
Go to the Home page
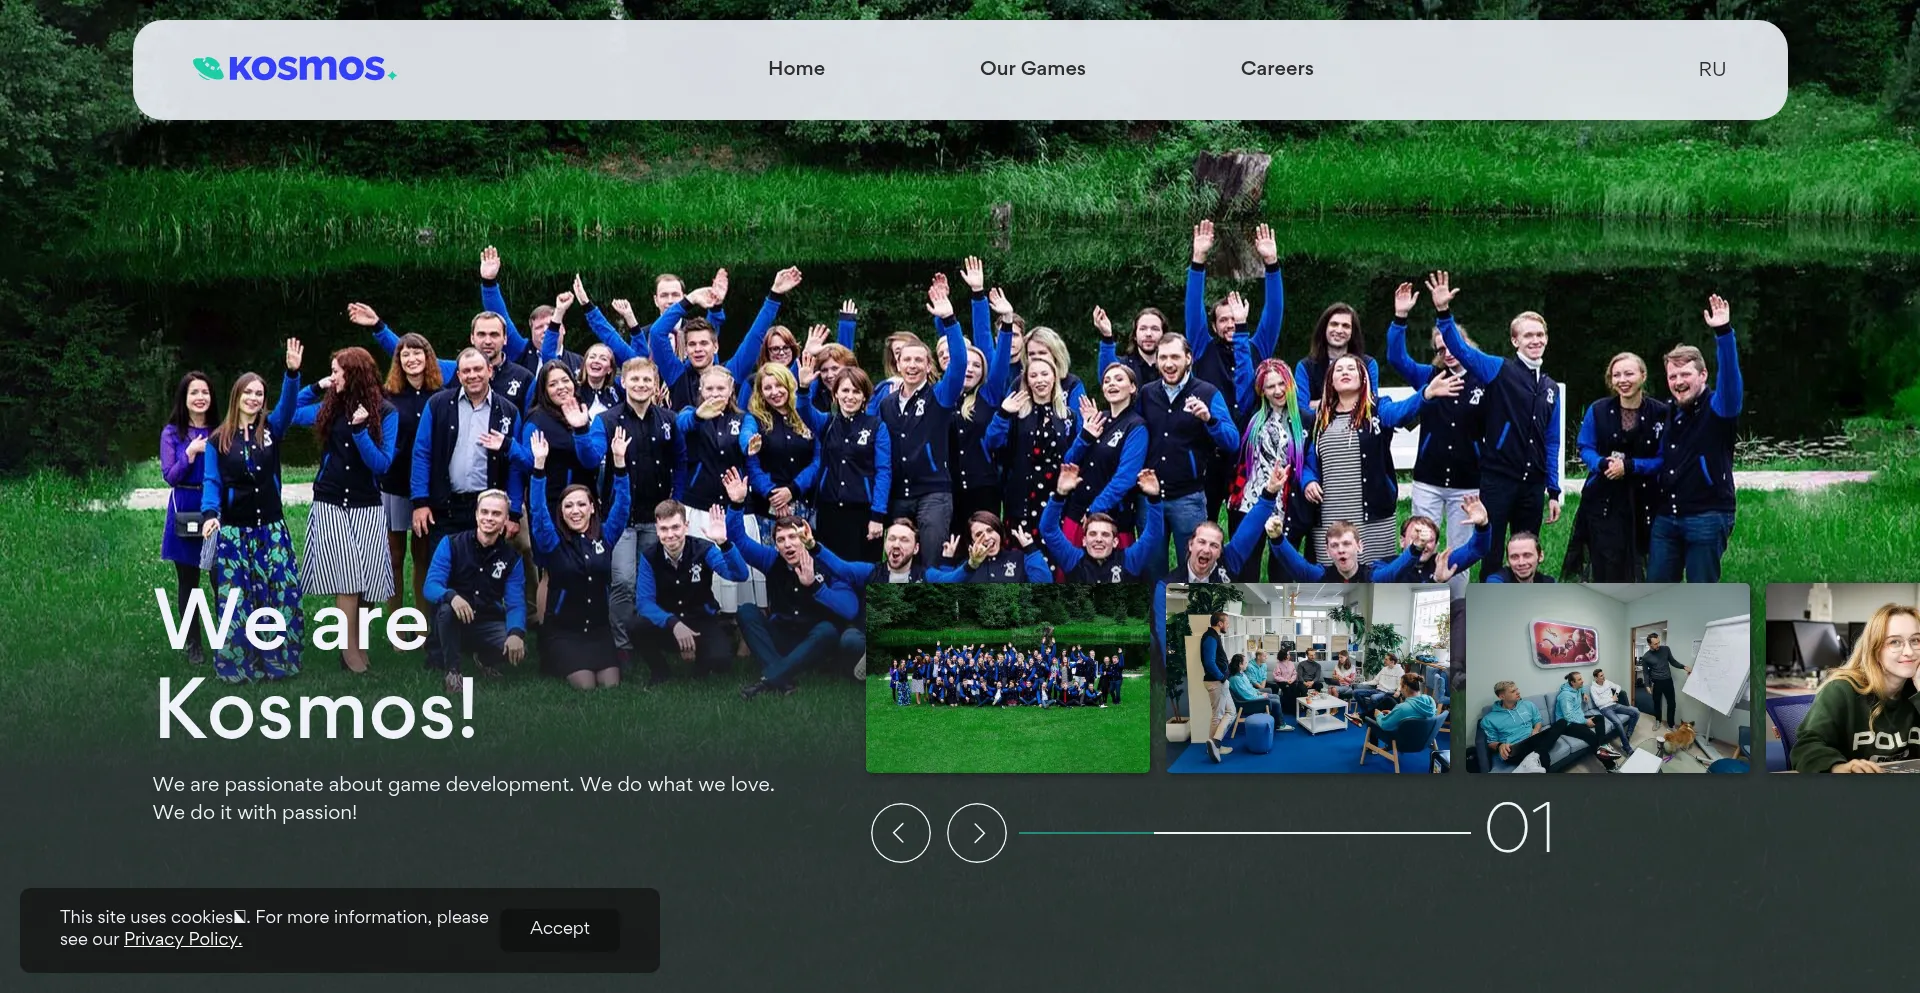(796, 69)
